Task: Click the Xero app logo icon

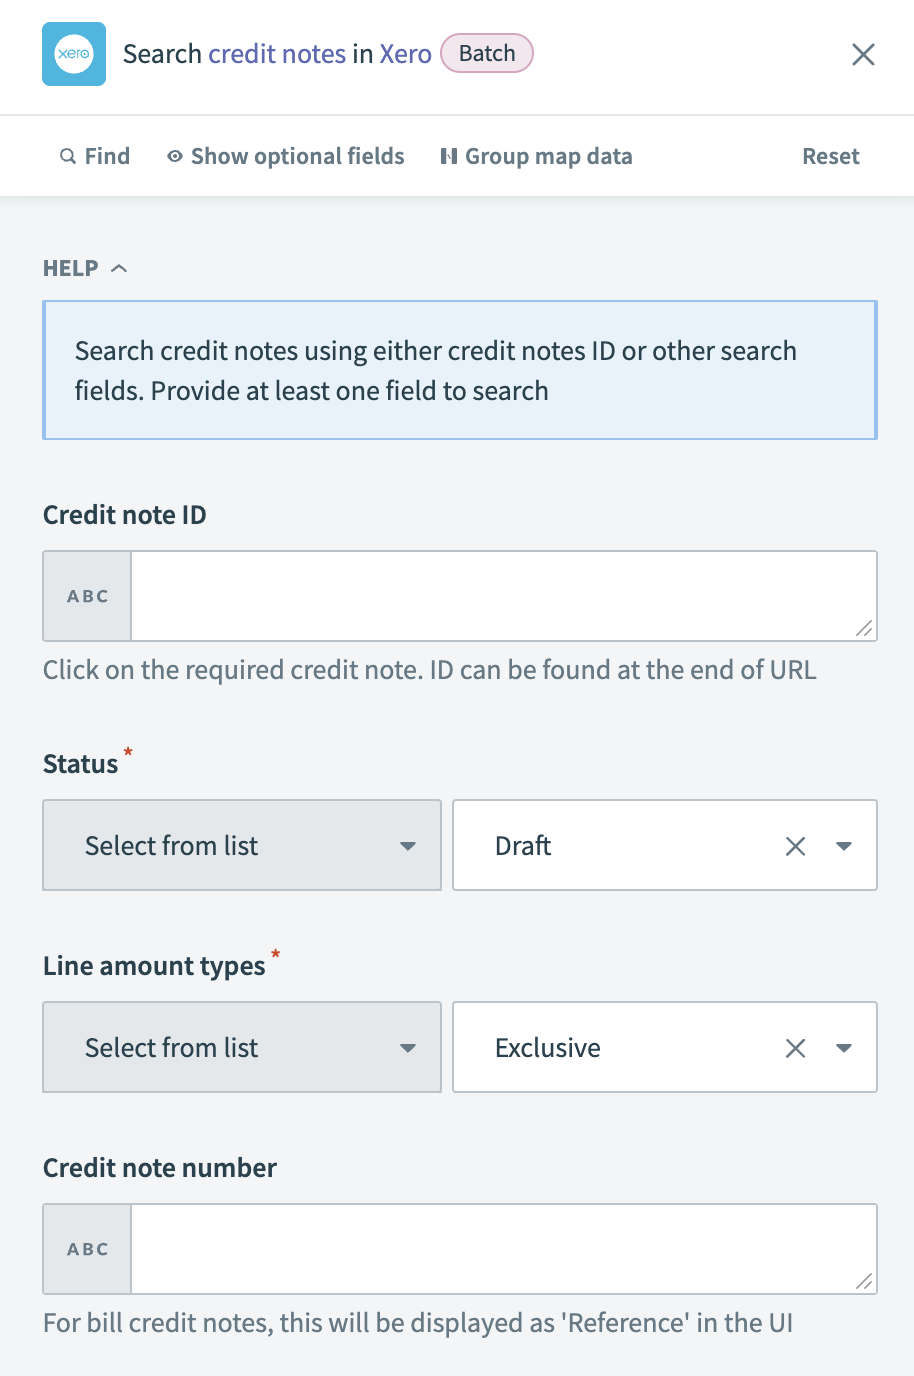Action: tap(74, 54)
